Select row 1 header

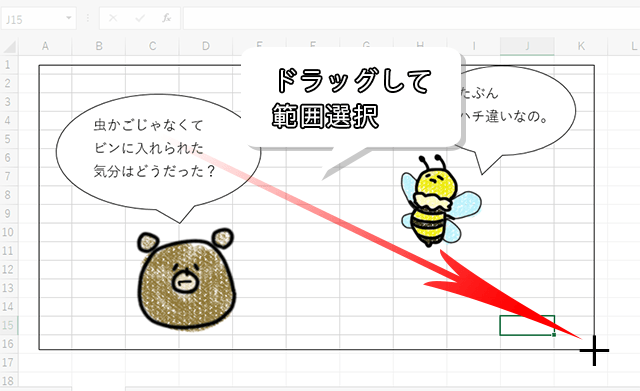[8, 64]
